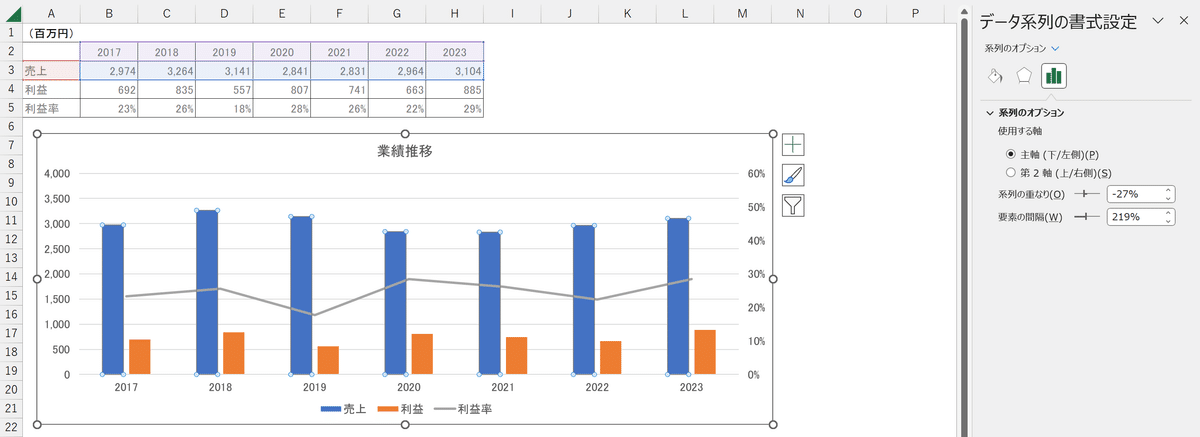This screenshot has height=437, width=1200.
Task: Select column header P
Action: pos(915,11)
